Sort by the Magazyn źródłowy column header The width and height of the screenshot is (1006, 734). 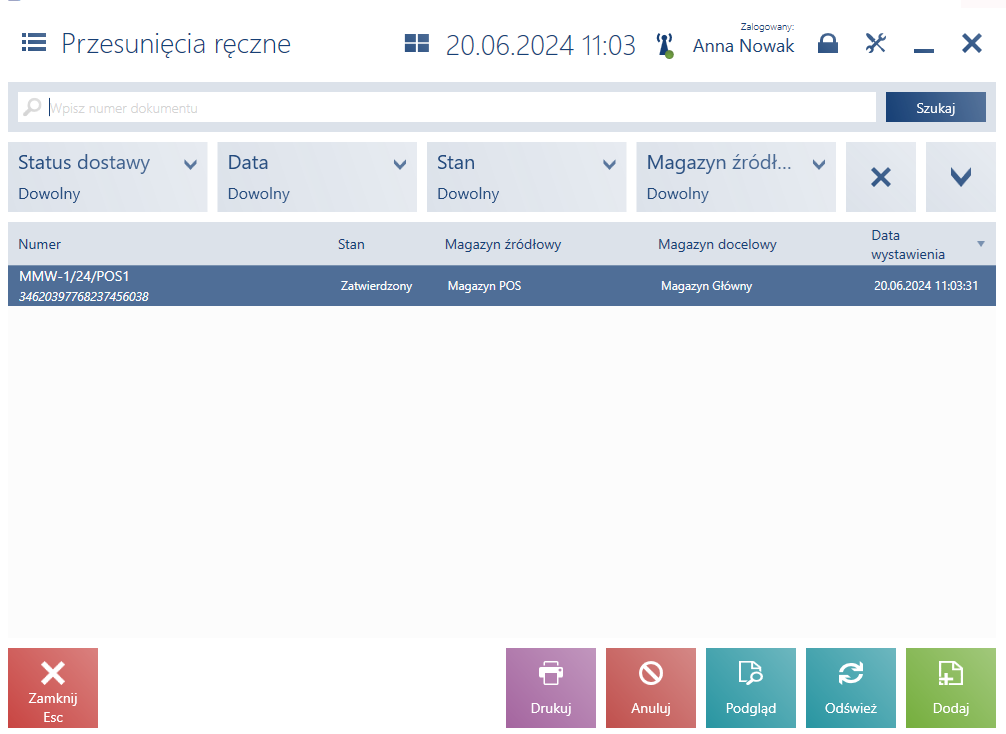click(x=503, y=244)
